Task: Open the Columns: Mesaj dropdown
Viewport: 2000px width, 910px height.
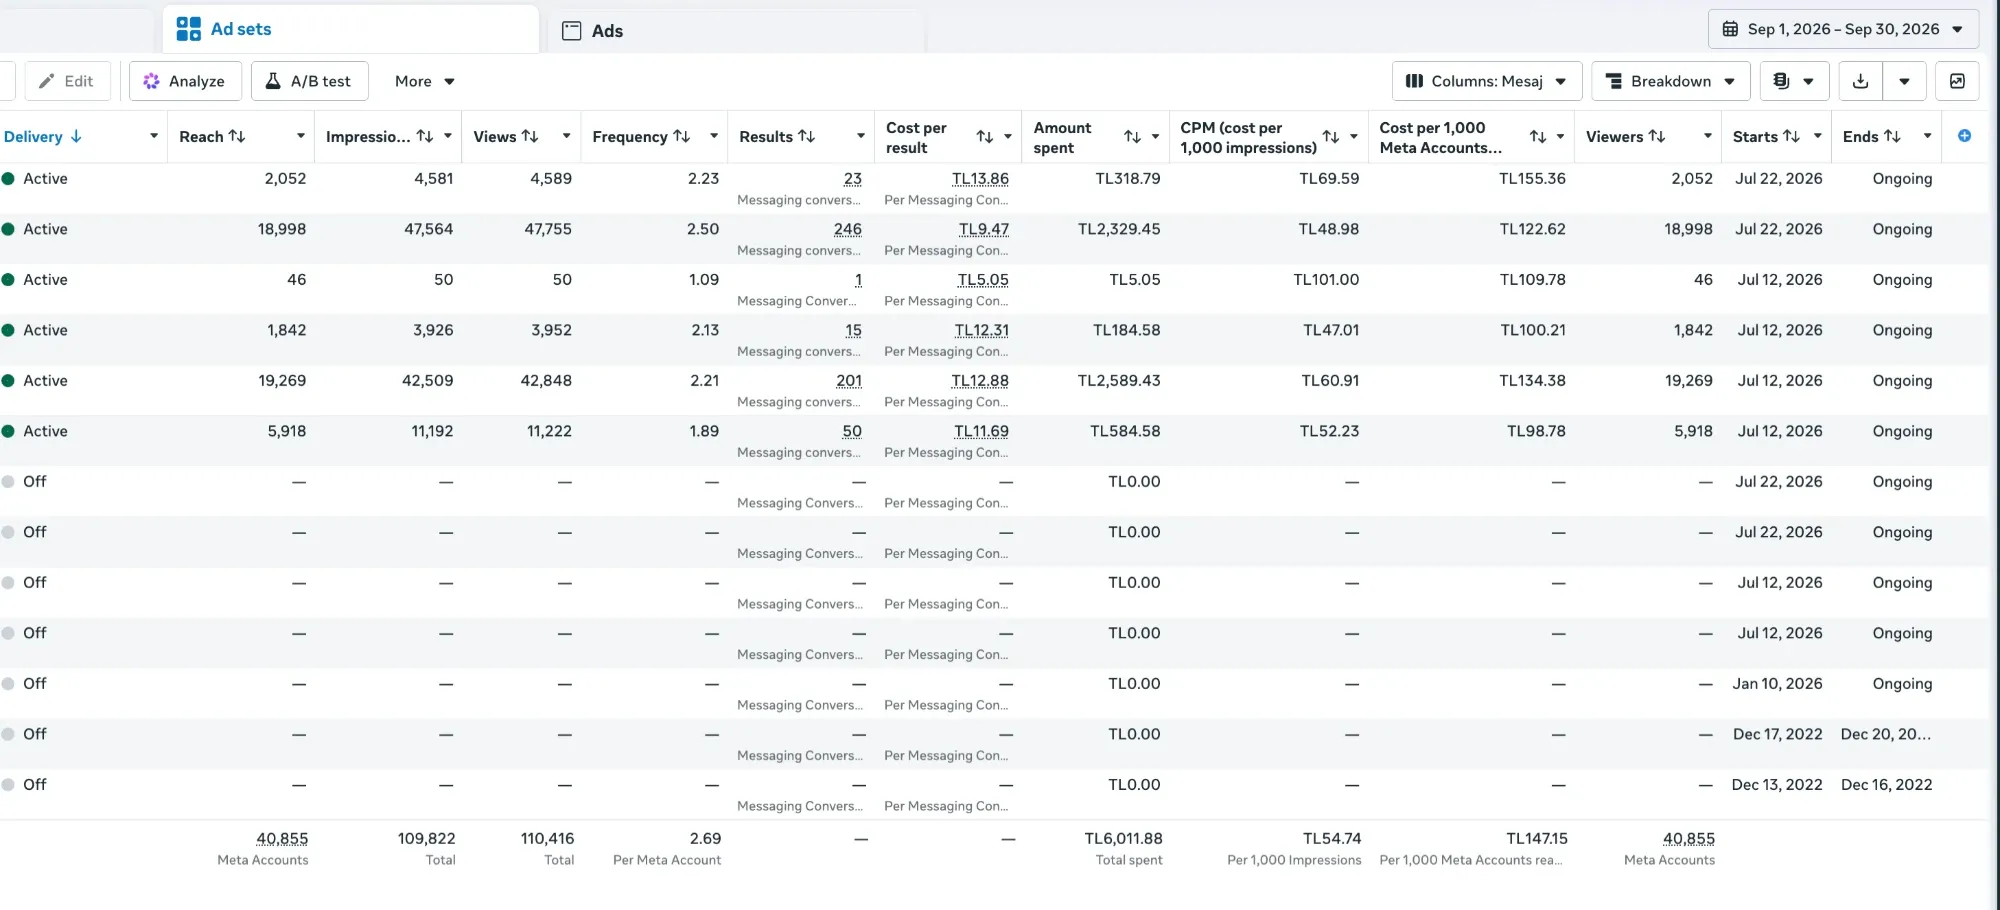Action: pos(1487,81)
